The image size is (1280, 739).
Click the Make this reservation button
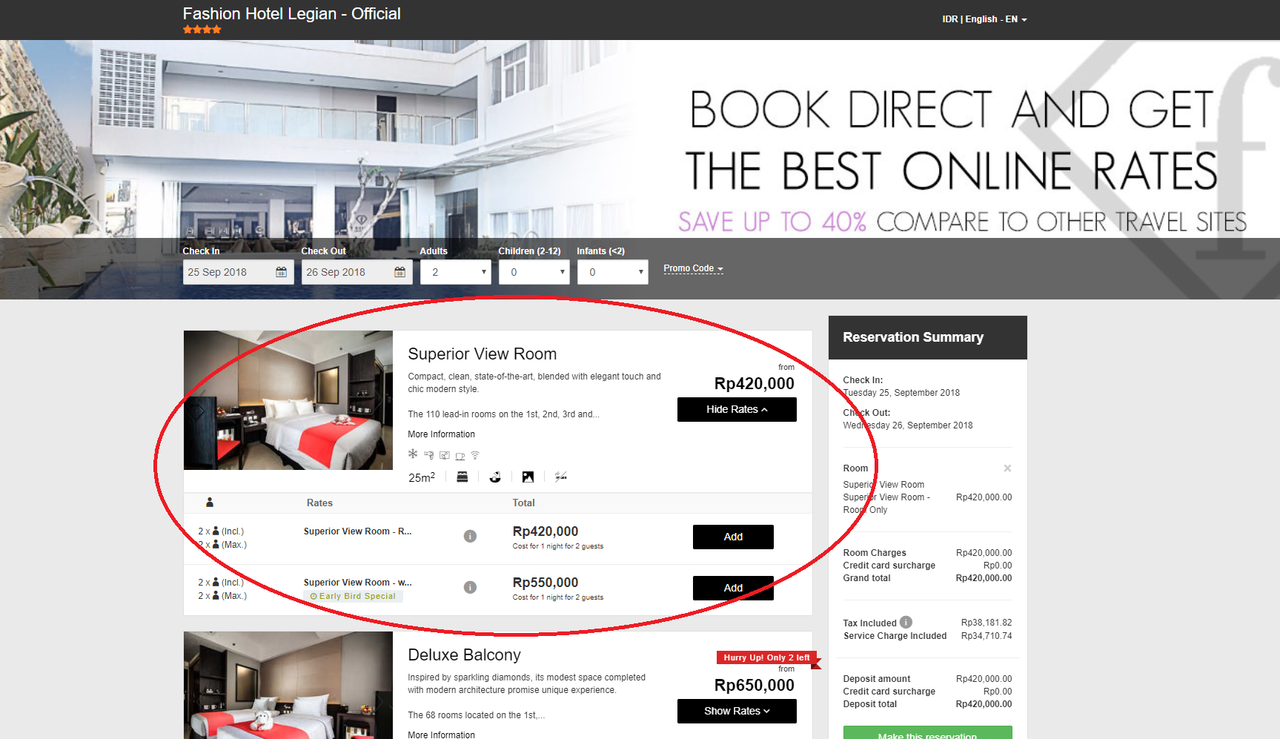(928, 733)
